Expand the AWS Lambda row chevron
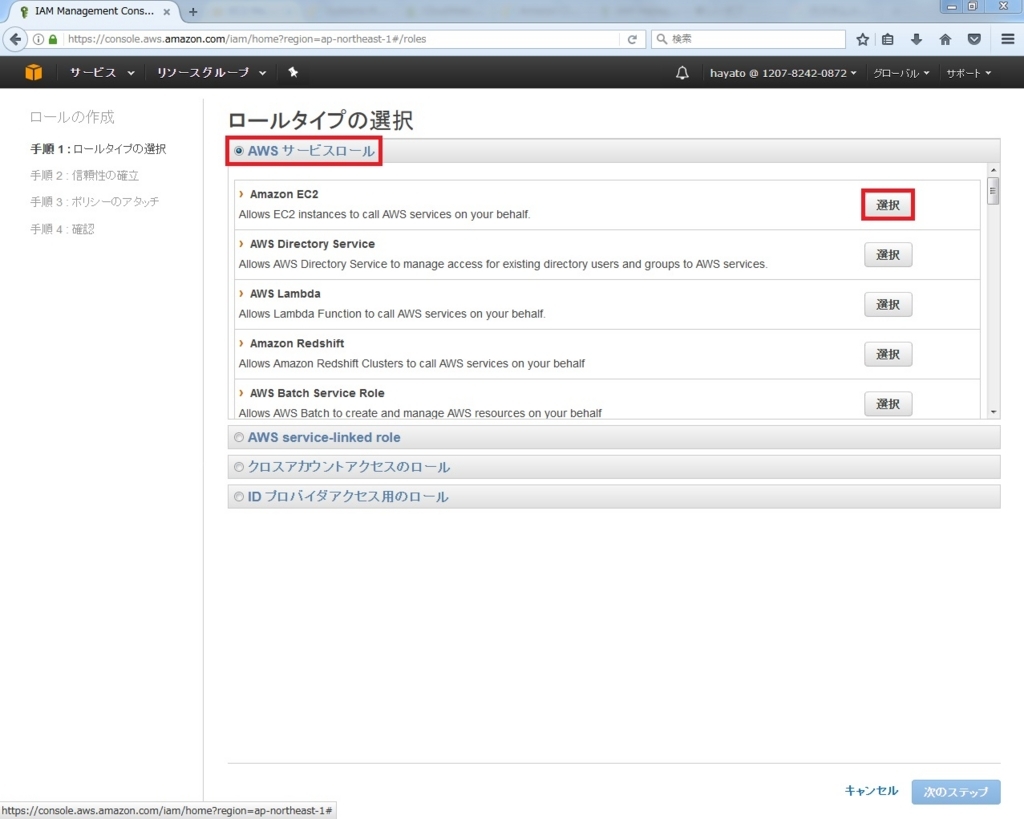The image size is (1024, 819). [x=241, y=293]
